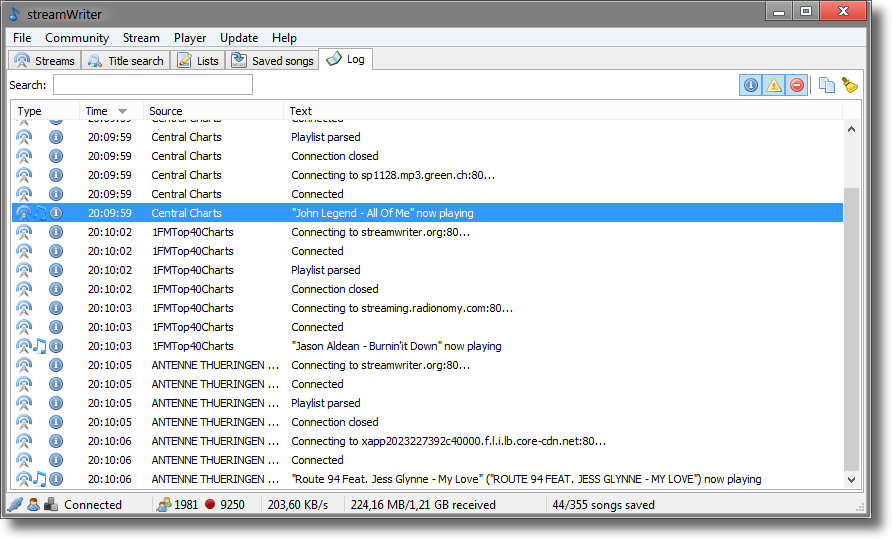Image resolution: width=892 pixels, height=539 pixels.
Task: Click the users count icon beside 1981
Action: [x=163, y=505]
